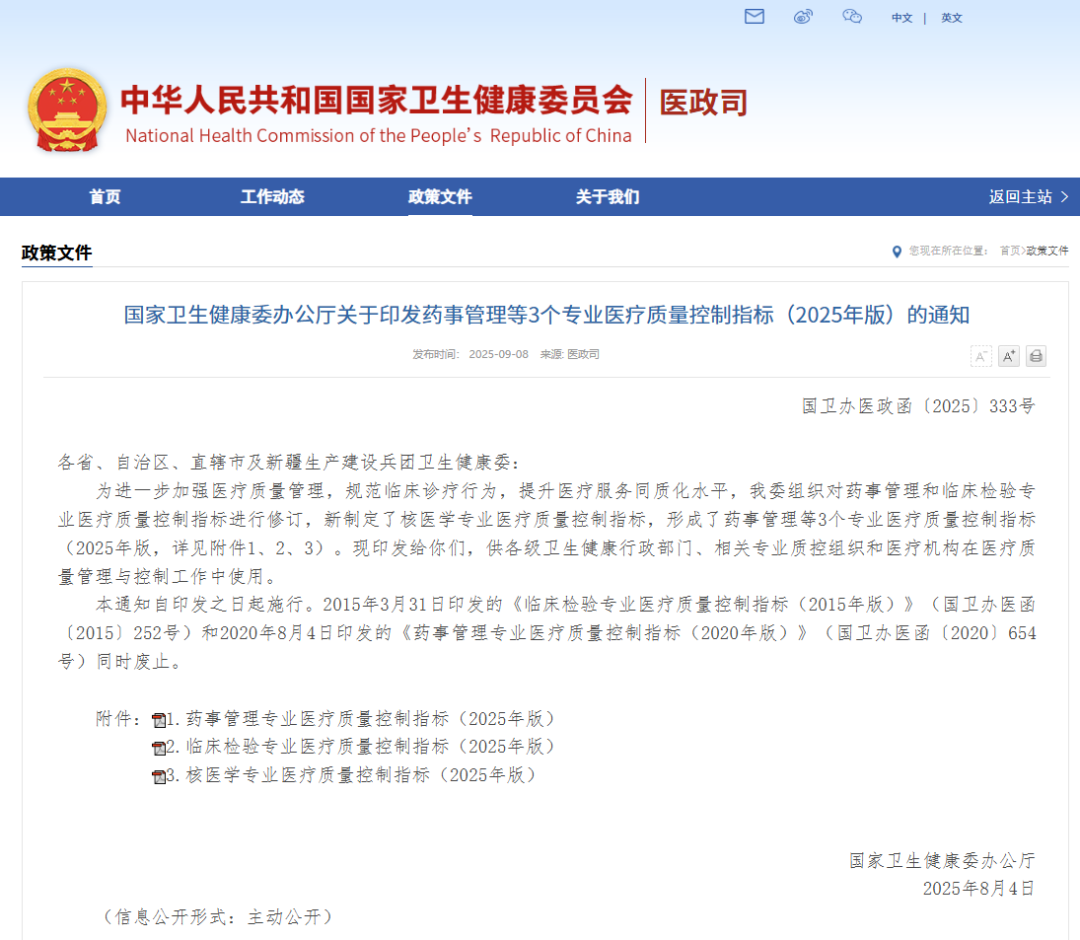Click the 您现在所在位置 label
Viewport: 1080px width, 940px height.
[x=948, y=251]
